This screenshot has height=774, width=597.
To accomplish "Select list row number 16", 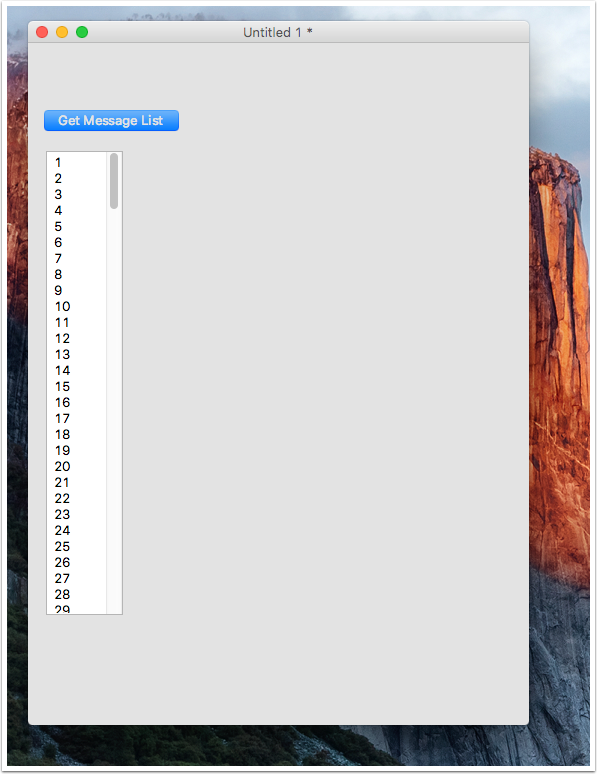I will coord(77,402).
